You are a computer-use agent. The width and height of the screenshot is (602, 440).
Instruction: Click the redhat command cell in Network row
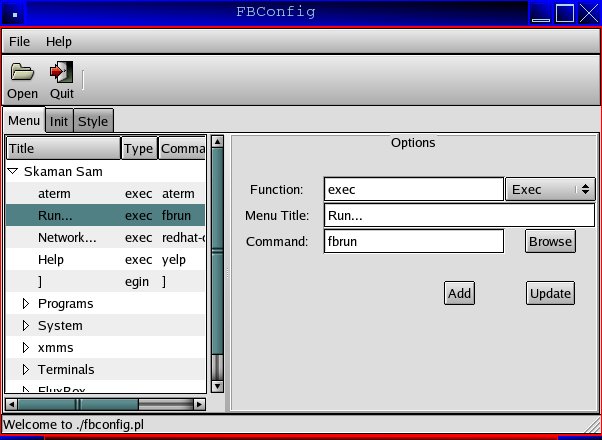tap(183, 237)
